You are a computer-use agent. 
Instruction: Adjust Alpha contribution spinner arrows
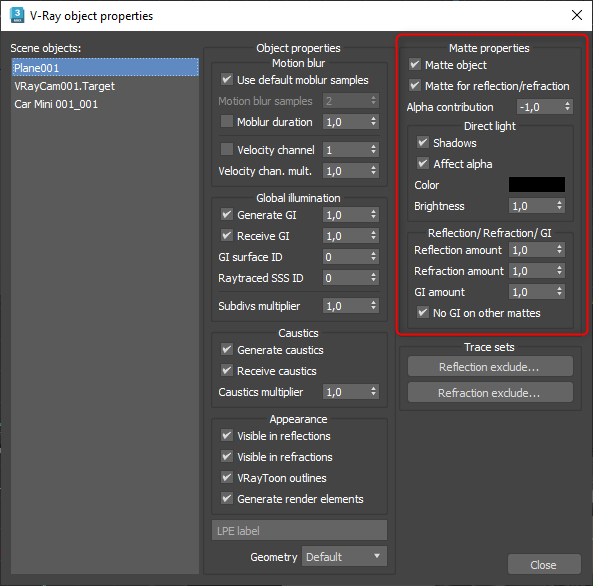[567, 107]
